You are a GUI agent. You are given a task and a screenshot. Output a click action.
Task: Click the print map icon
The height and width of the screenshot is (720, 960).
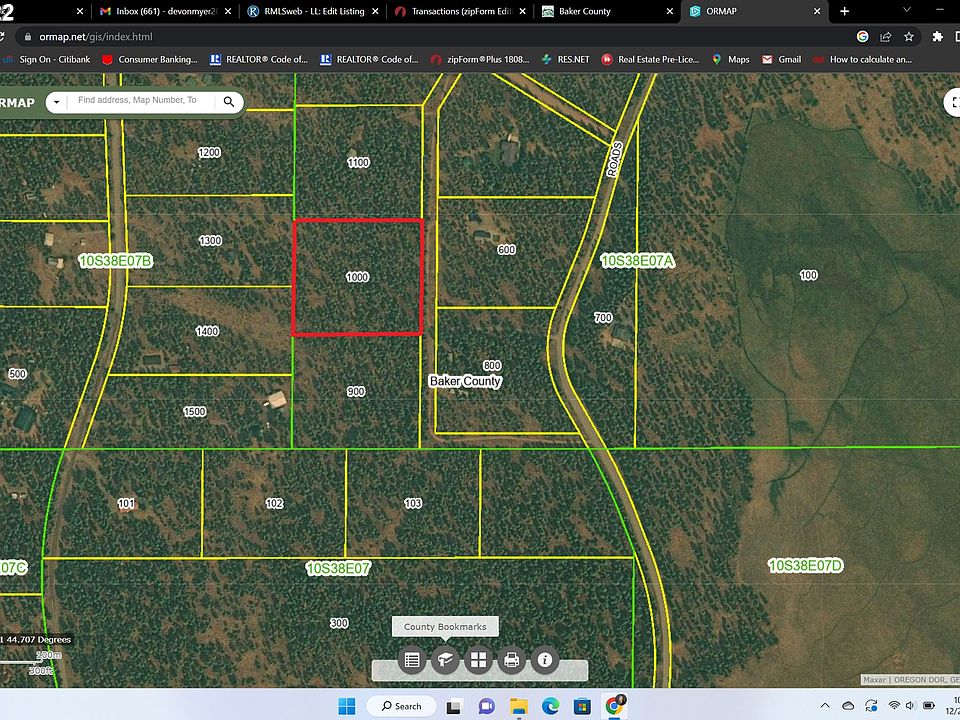tap(512, 660)
